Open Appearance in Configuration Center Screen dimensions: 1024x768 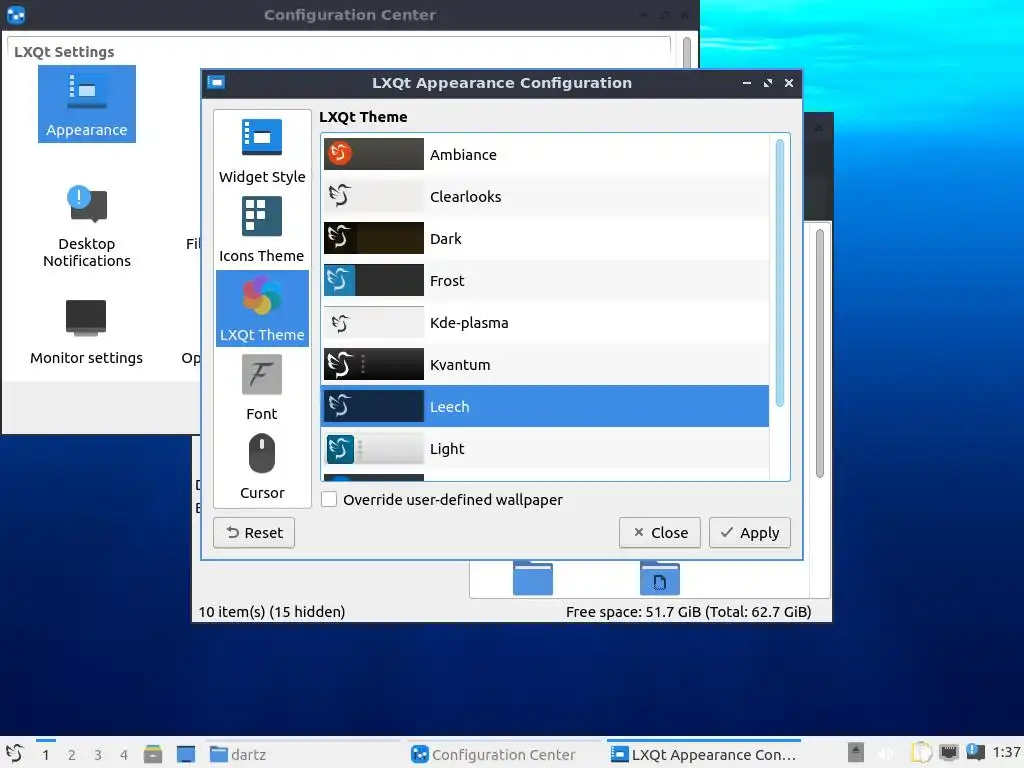coord(87,104)
